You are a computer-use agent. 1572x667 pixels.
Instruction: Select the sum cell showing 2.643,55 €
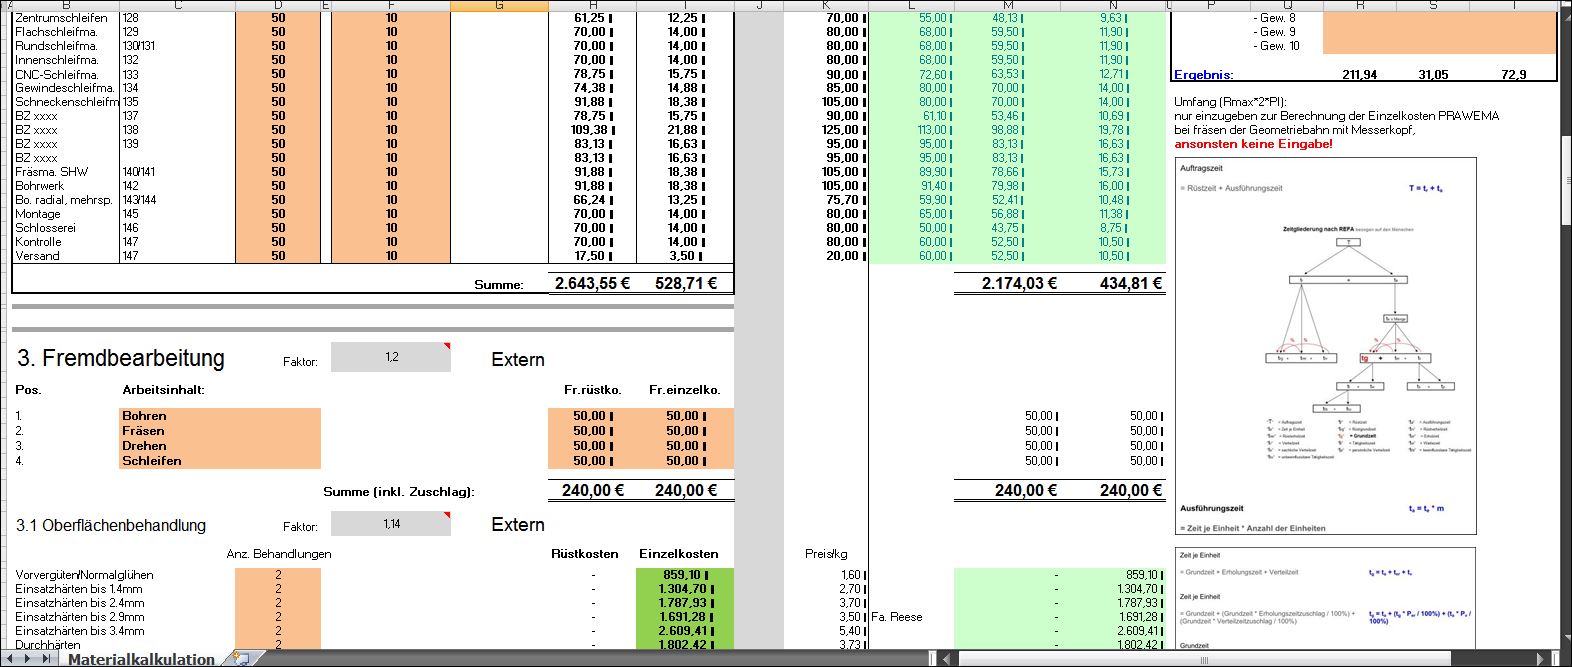(x=592, y=284)
